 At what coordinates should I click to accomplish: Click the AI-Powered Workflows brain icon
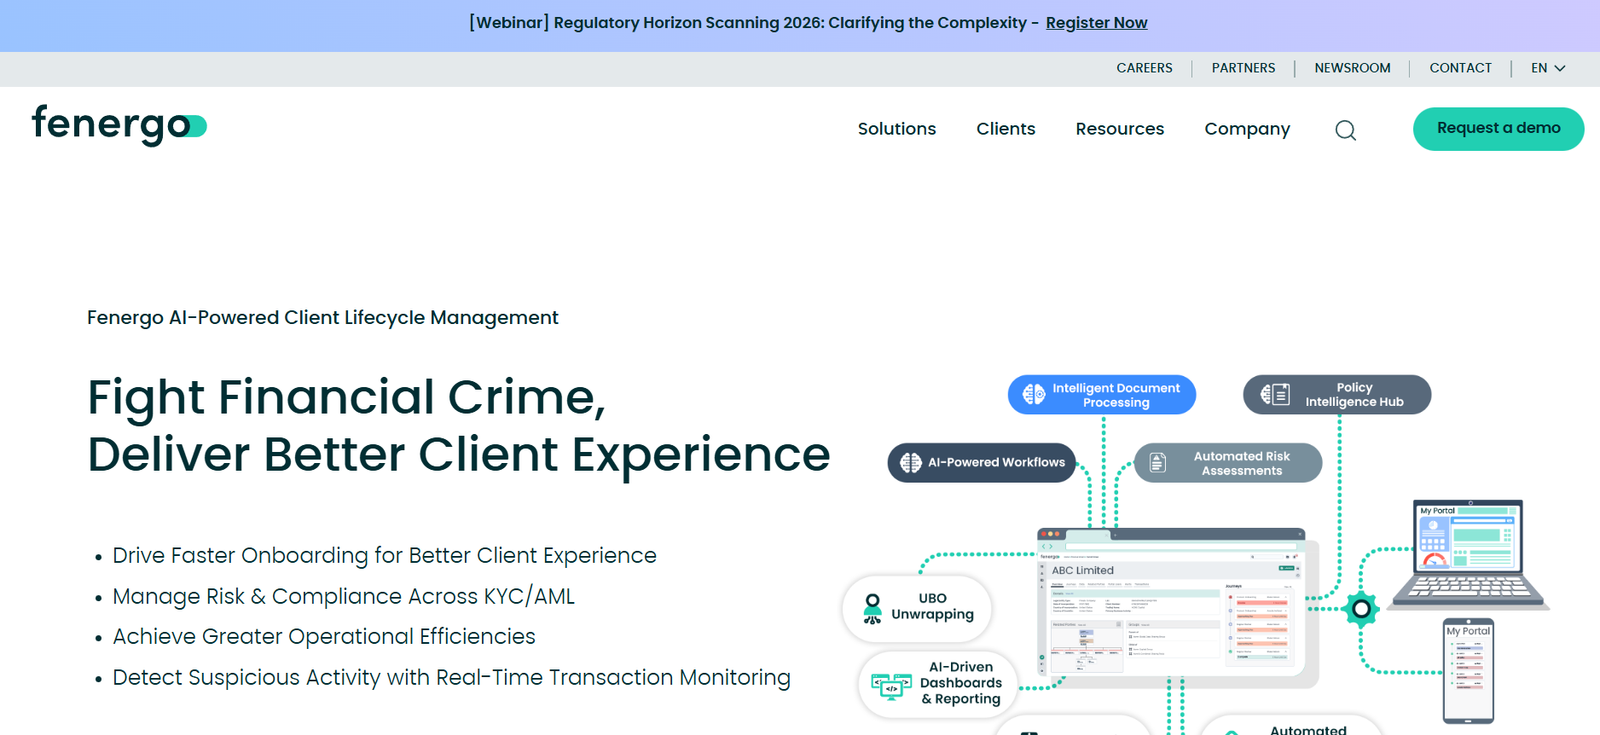(910, 463)
